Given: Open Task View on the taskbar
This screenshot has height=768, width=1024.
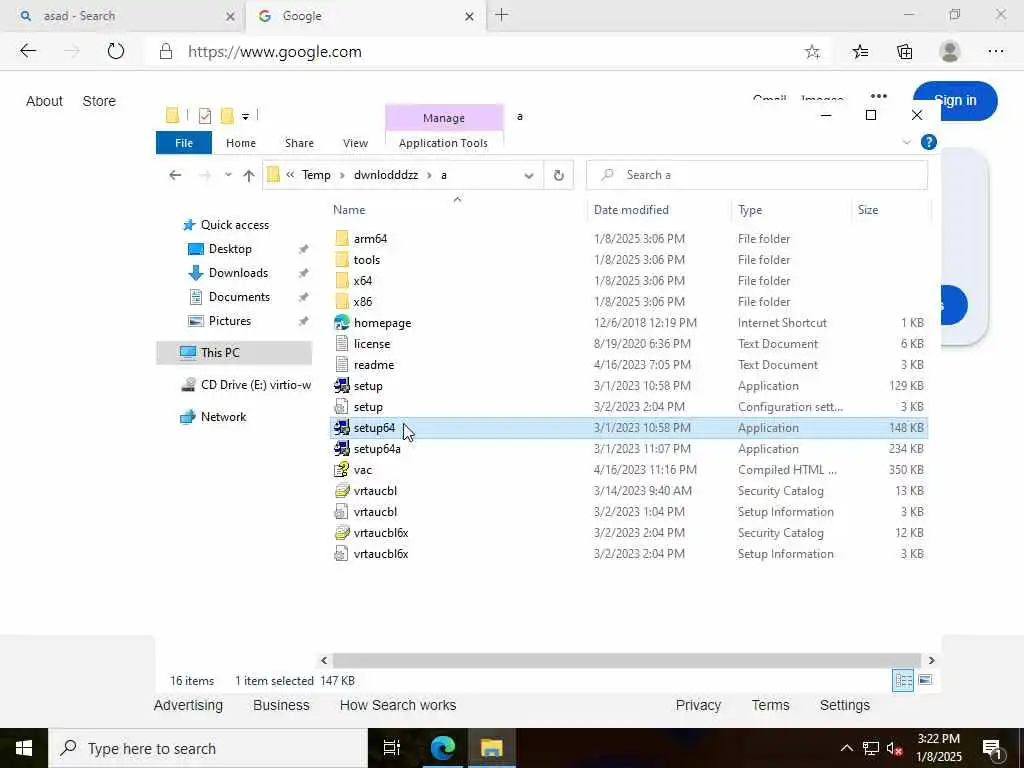Looking at the screenshot, I should (392, 748).
